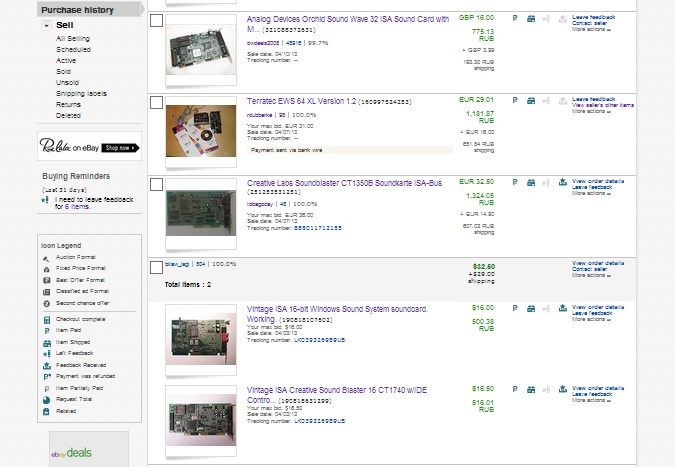Click the Item Paid icon on Analog Devices Orchid row
This screenshot has width=675, height=467.
tap(515, 19)
